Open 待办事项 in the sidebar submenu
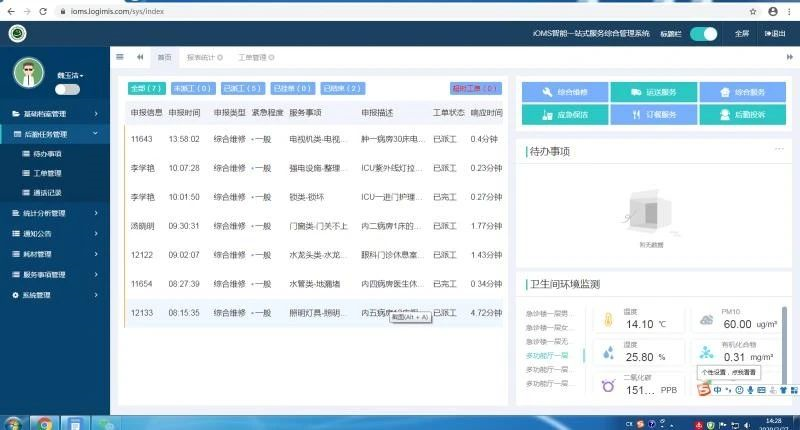Screen dimensions: 800x430 pos(47,154)
